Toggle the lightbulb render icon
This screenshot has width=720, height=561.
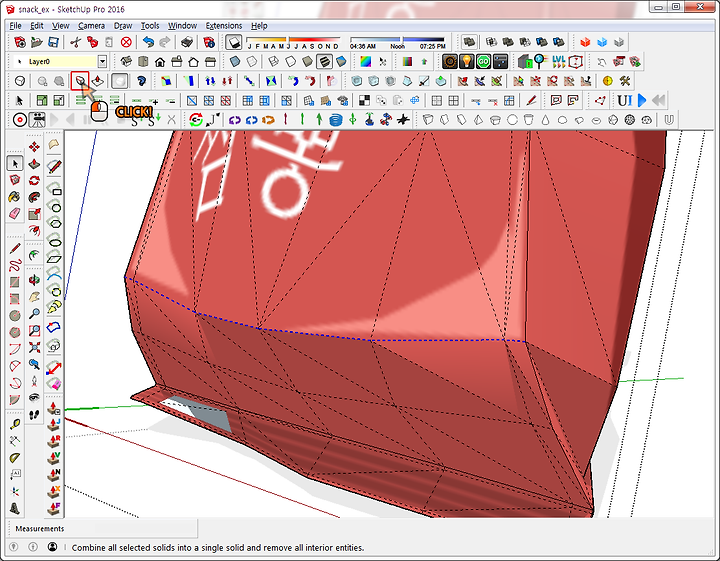point(466,61)
